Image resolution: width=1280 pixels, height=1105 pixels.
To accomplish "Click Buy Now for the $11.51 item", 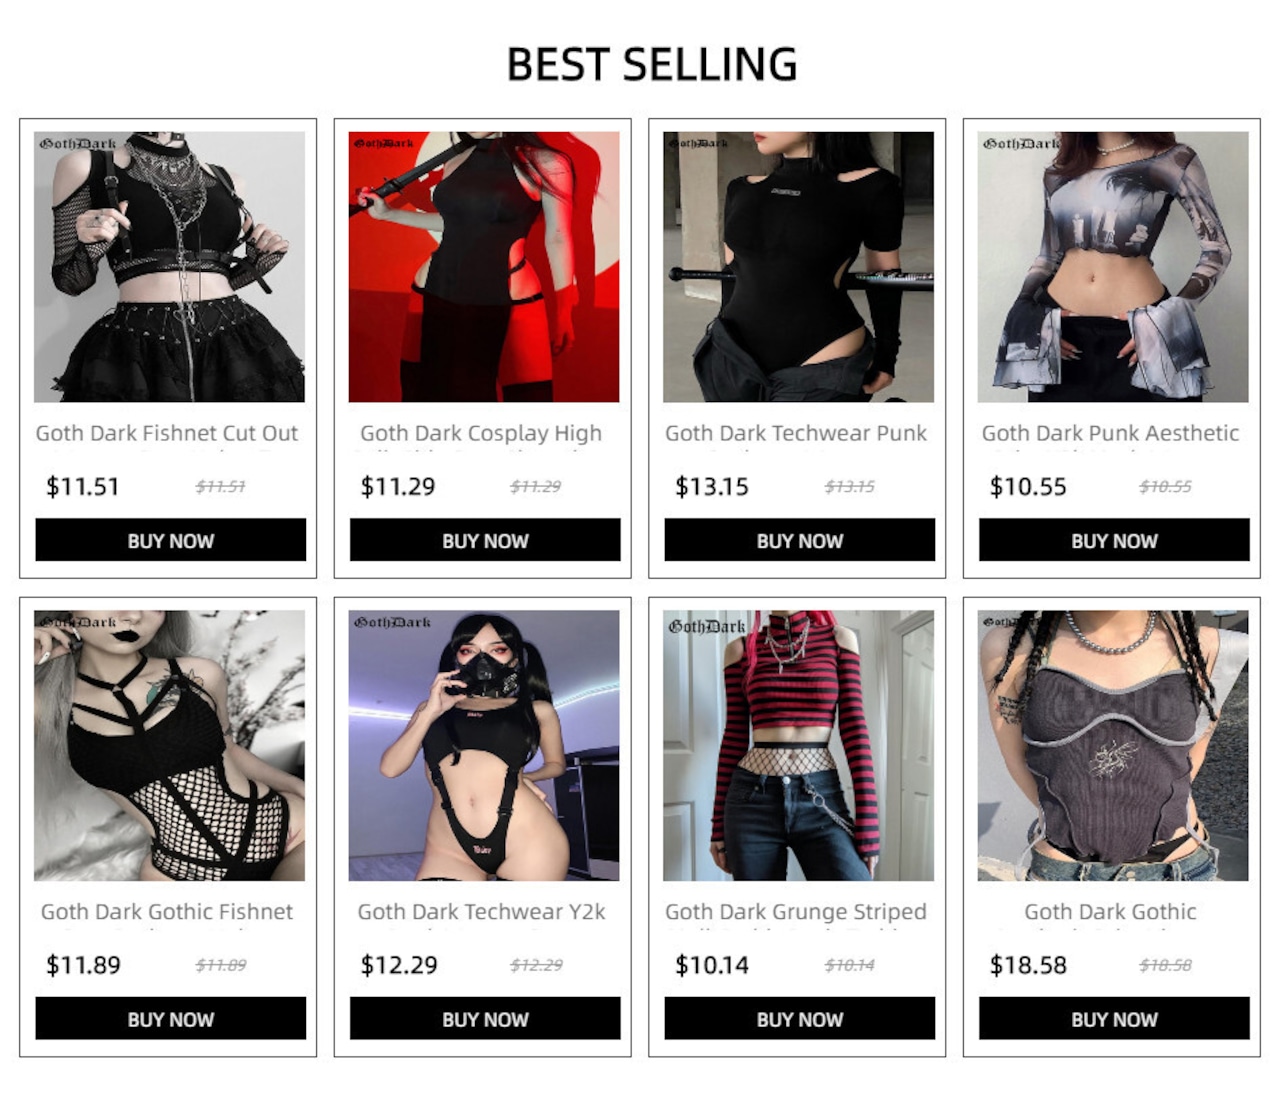I will pyautogui.click(x=171, y=540).
